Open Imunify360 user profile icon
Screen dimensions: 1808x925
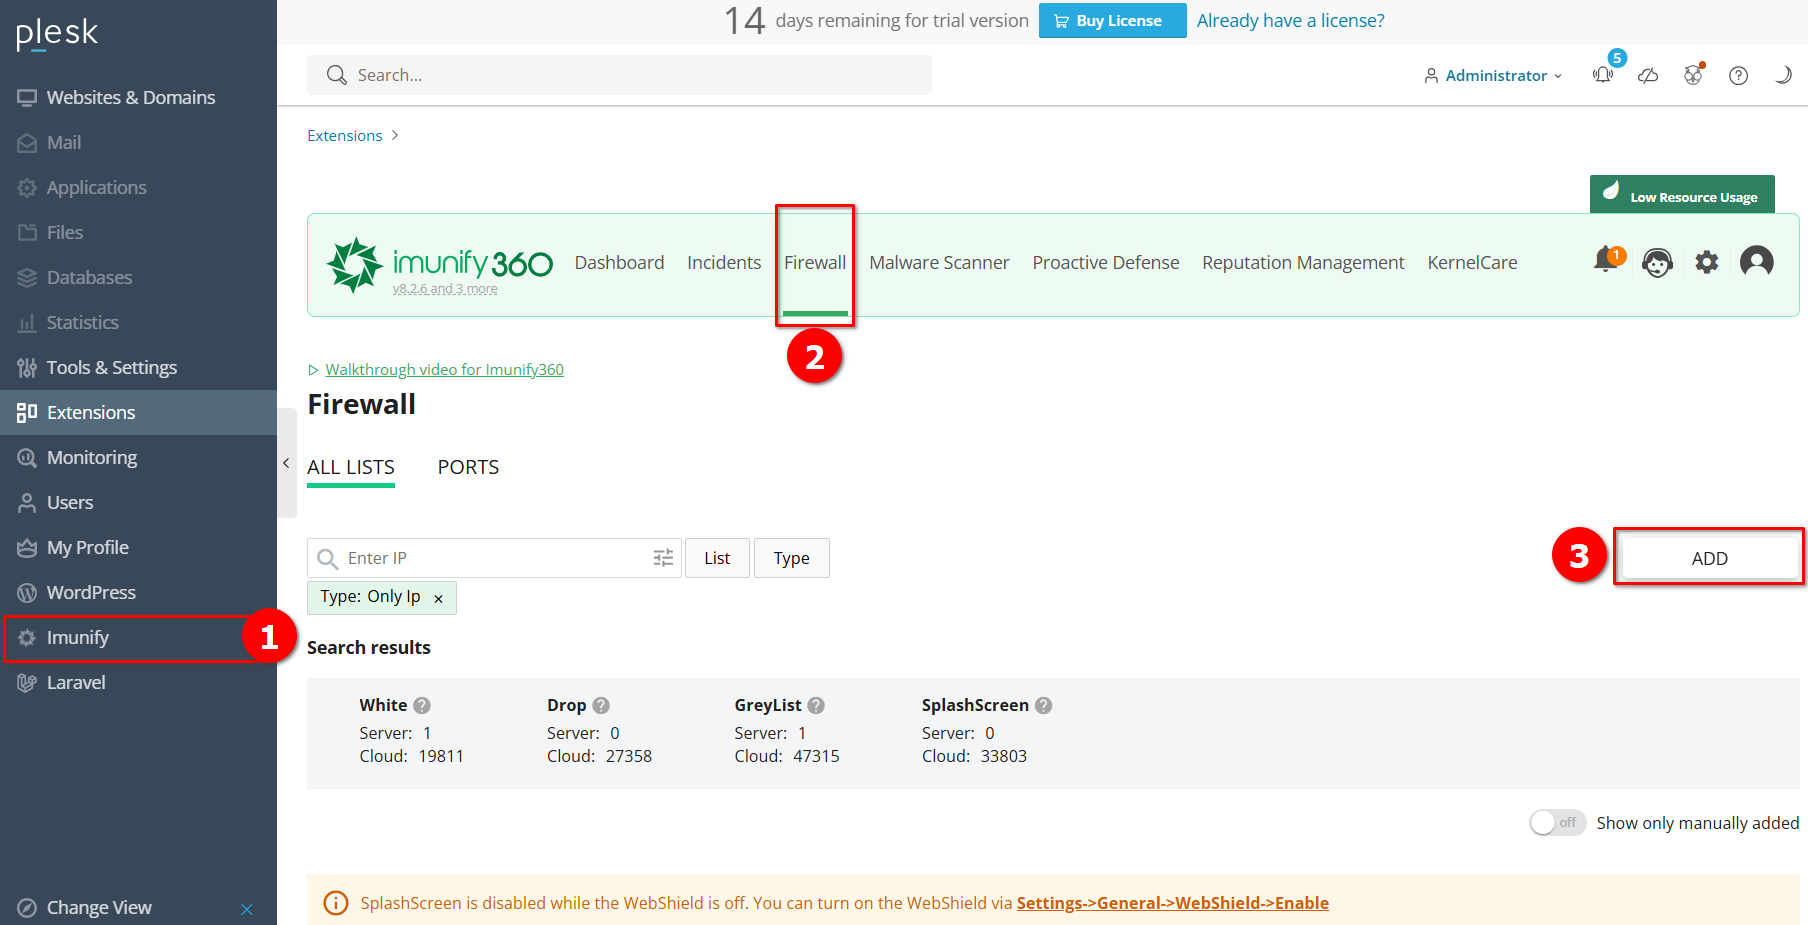(x=1757, y=262)
